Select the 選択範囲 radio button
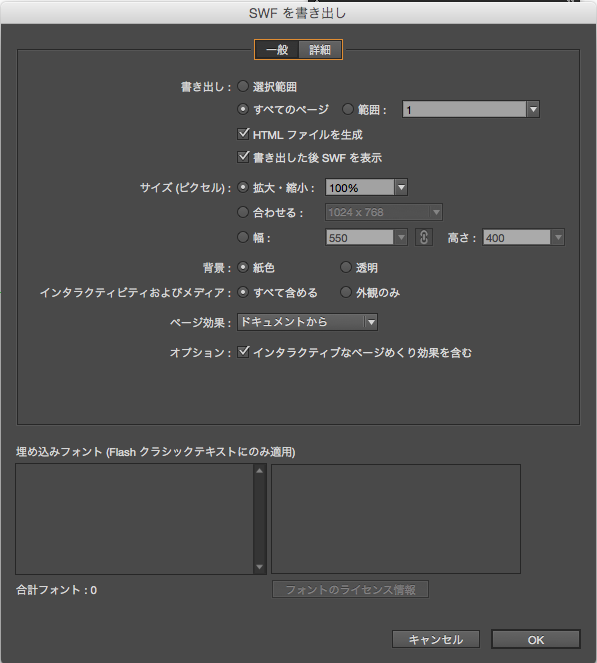 point(243,86)
